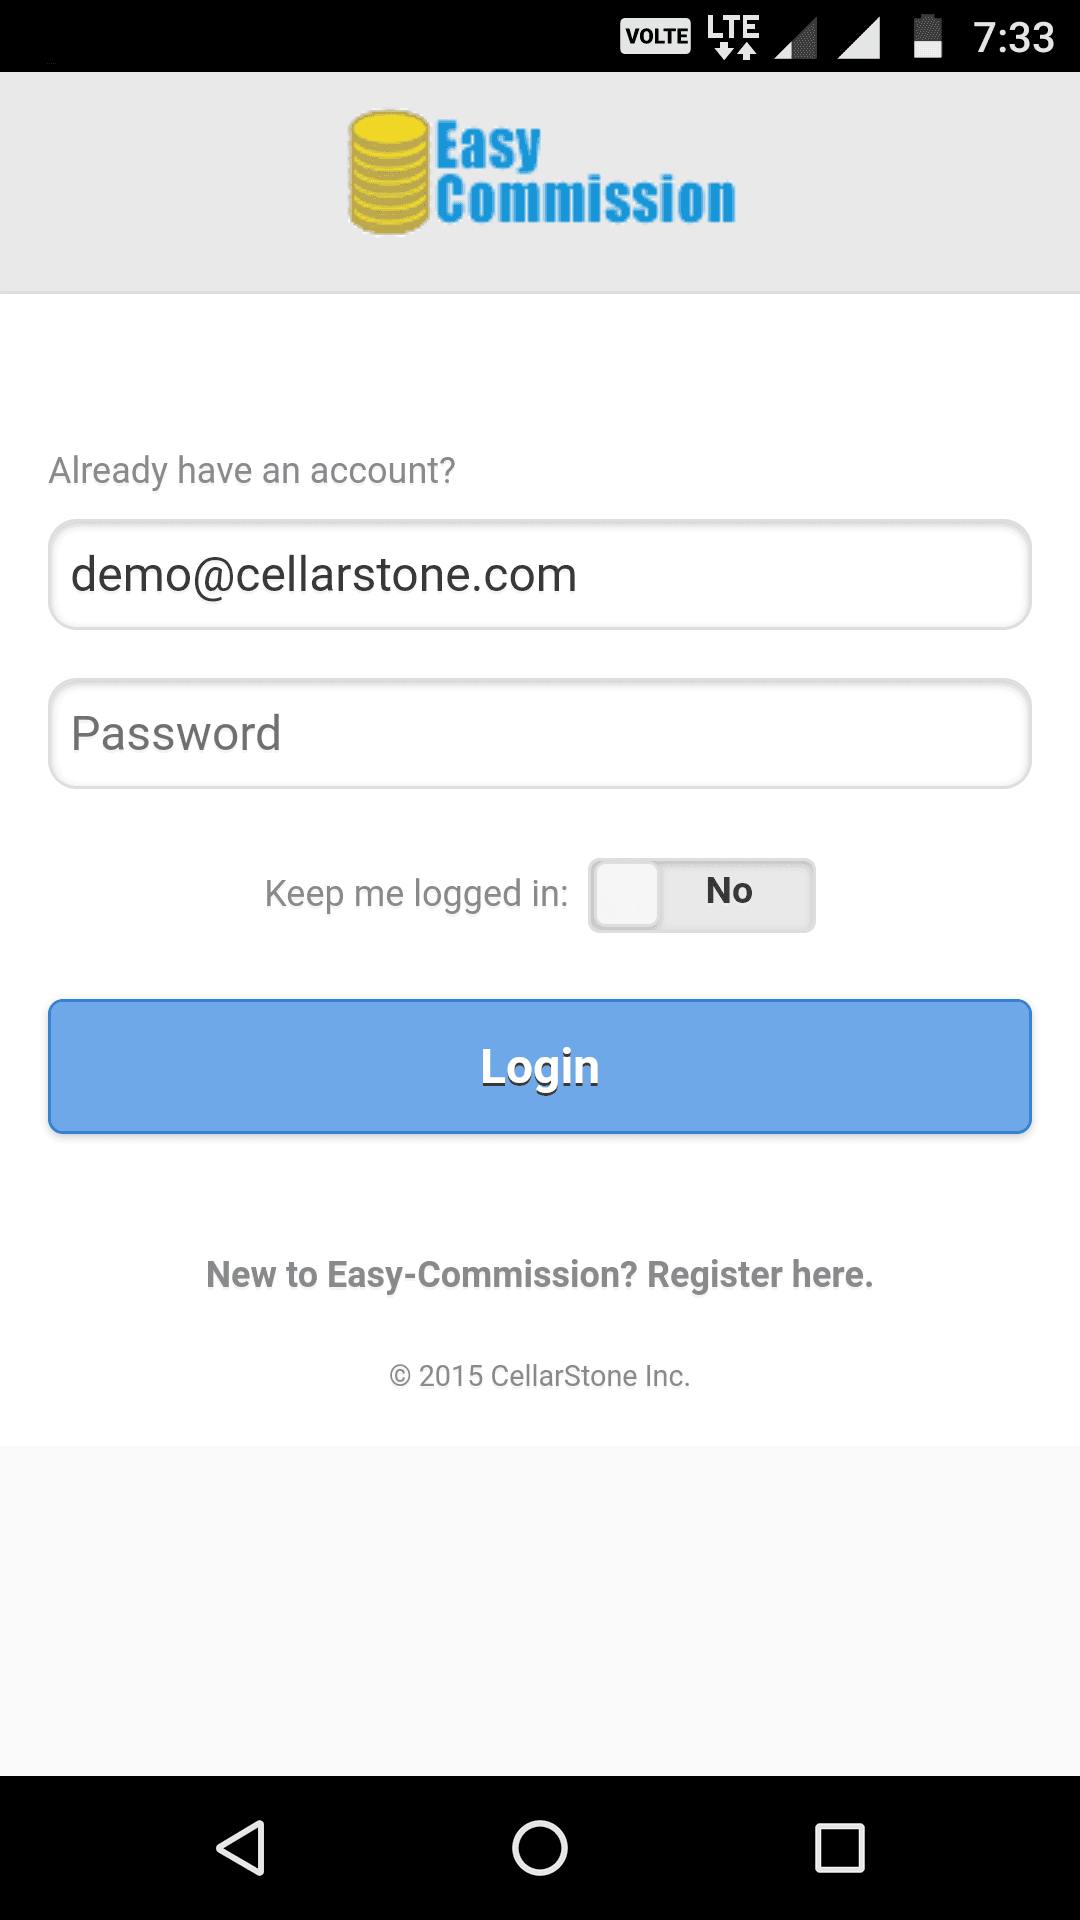Image resolution: width=1080 pixels, height=1920 pixels.
Task: Focus the demo@cellarstone.com email field
Action: (x=540, y=575)
